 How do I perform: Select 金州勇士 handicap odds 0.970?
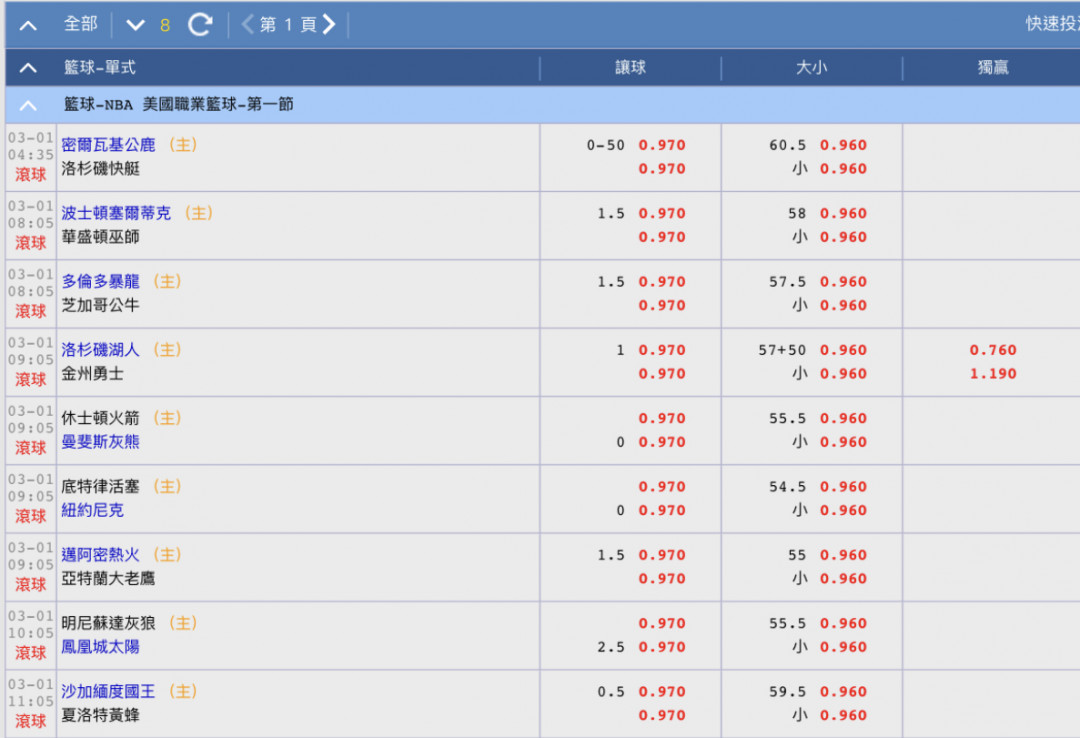tap(662, 373)
